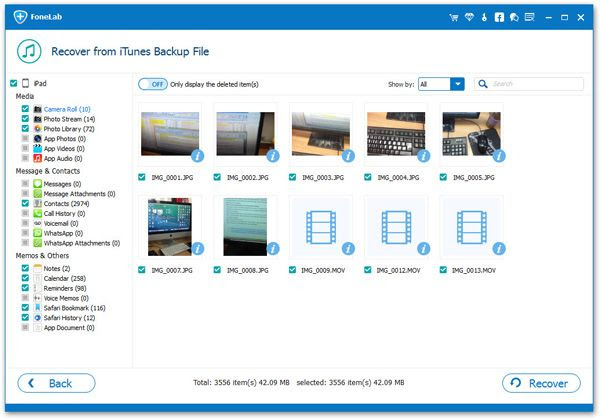The width and height of the screenshot is (600, 419).
Task: Uncheck the Calendar checkbox
Action: click(x=25, y=278)
